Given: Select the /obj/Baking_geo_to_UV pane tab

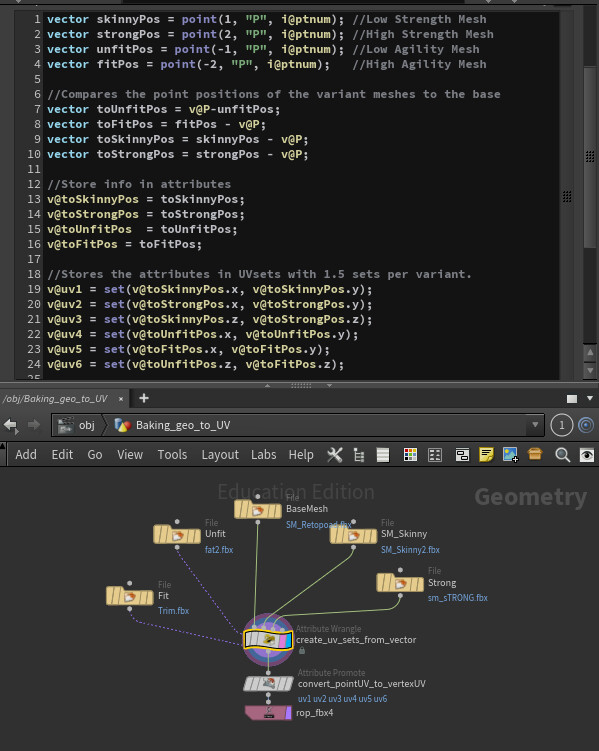Looking at the screenshot, I should [55, 398].
